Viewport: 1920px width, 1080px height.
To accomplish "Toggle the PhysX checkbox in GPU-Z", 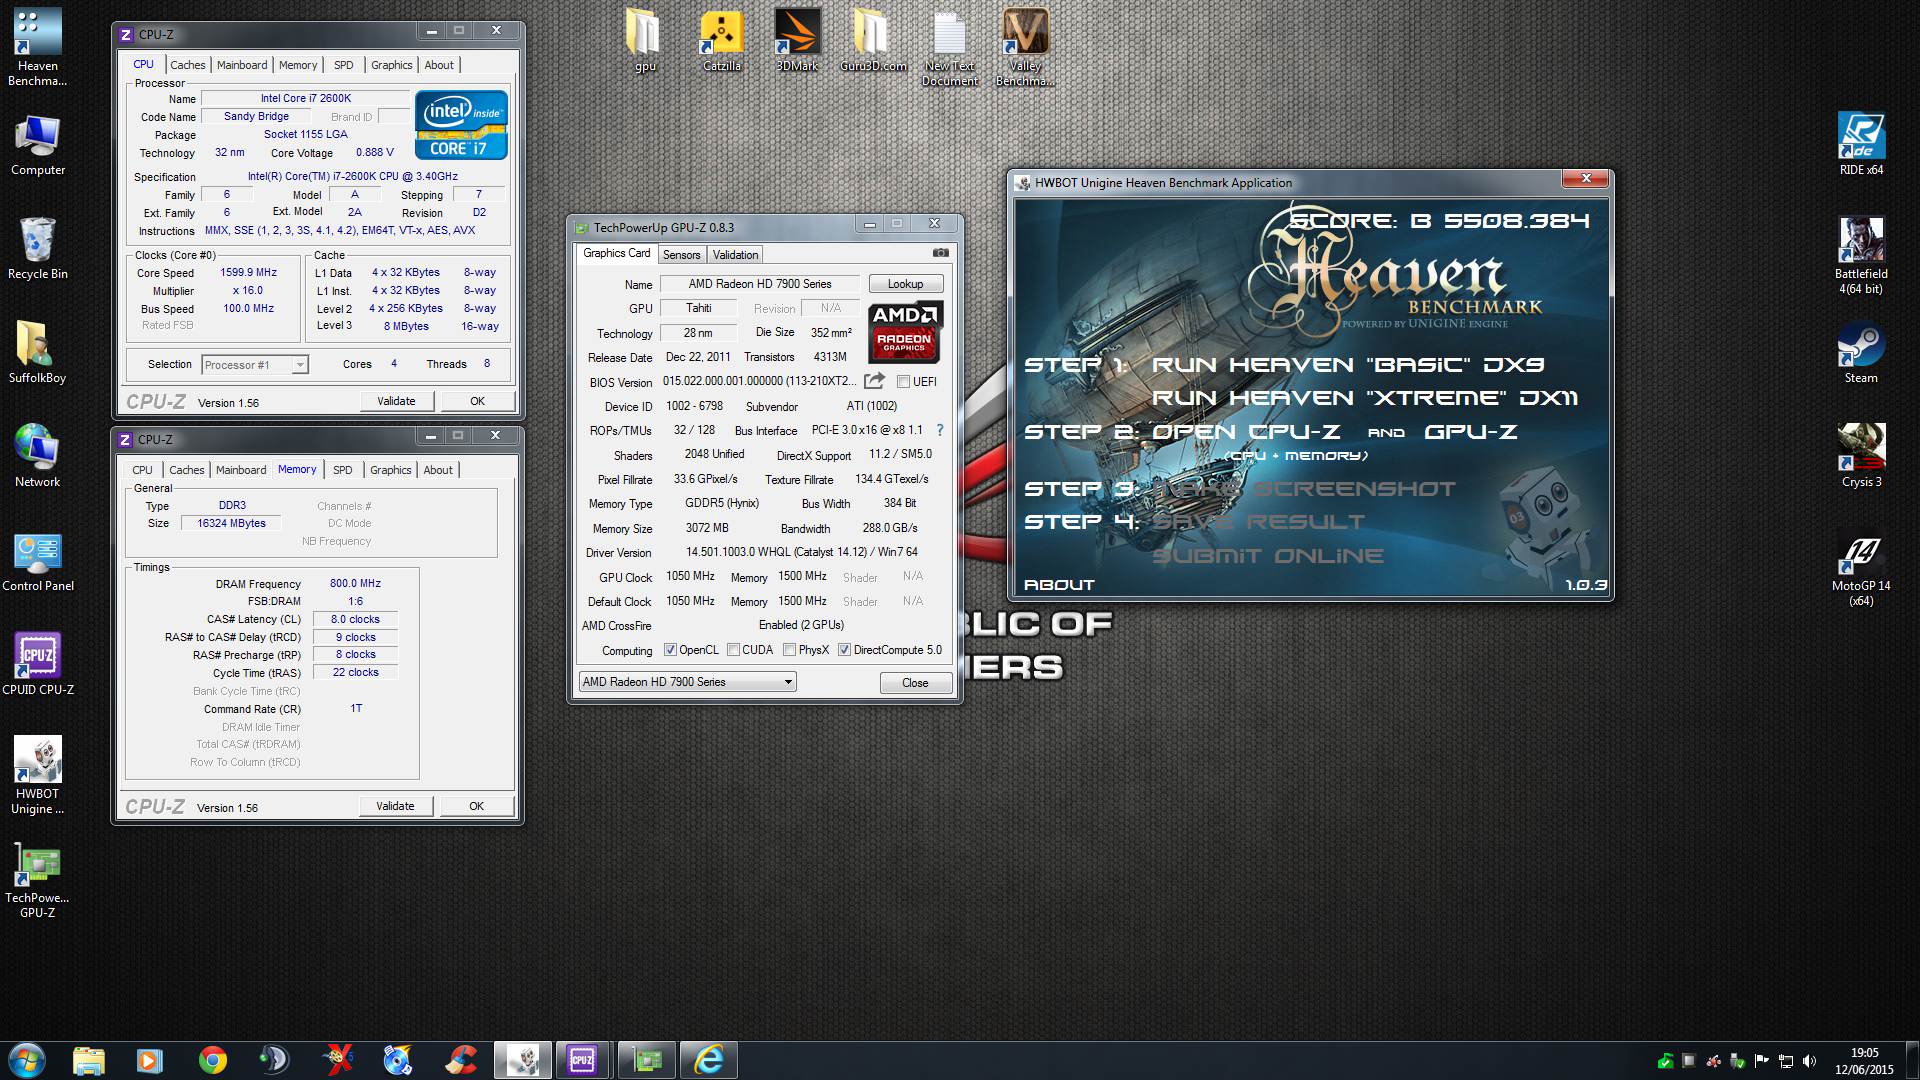I will [x=789, y=650].
